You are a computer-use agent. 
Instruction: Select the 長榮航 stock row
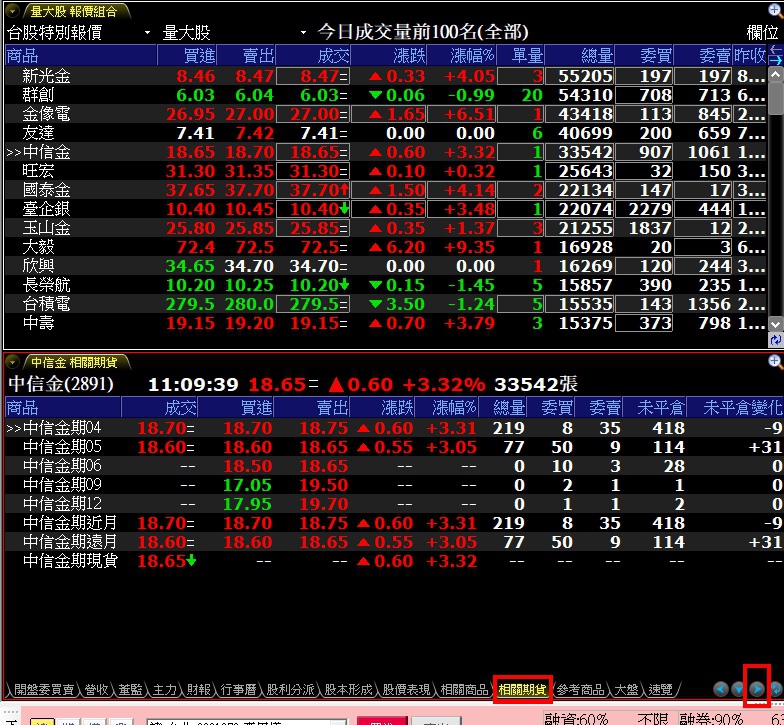tap(386, 285)
